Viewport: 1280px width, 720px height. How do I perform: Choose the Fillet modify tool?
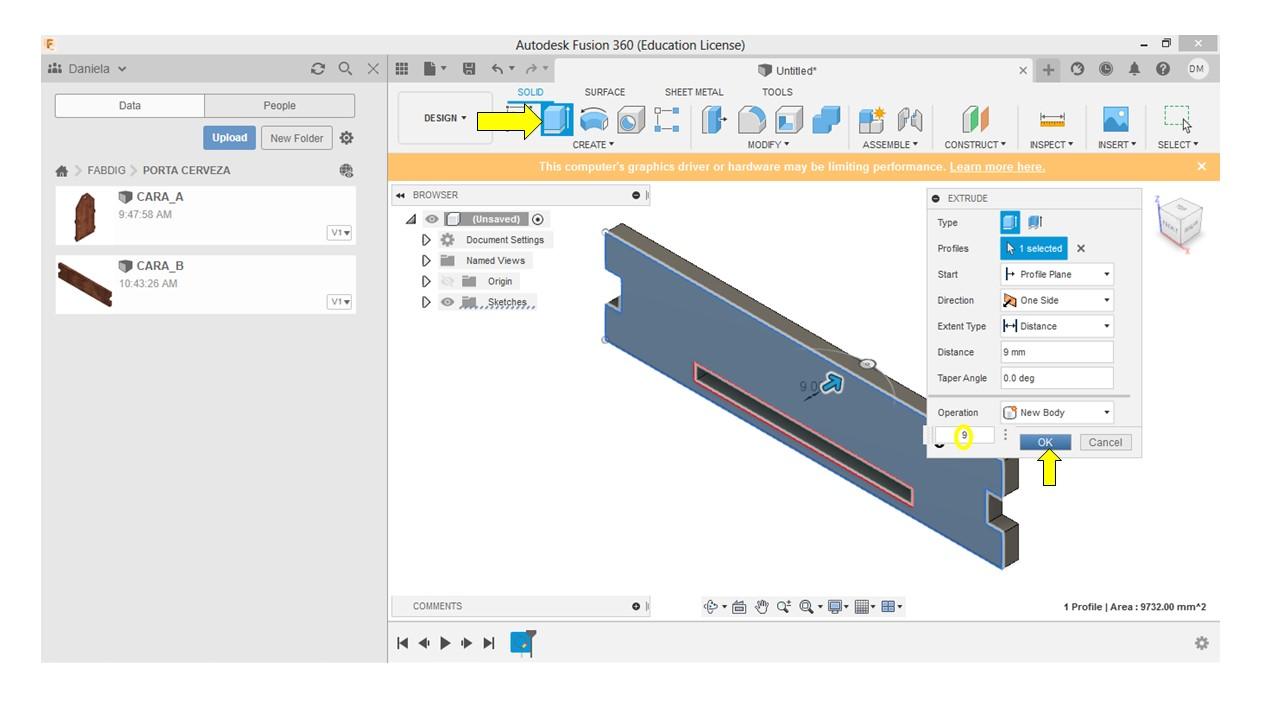752,120
